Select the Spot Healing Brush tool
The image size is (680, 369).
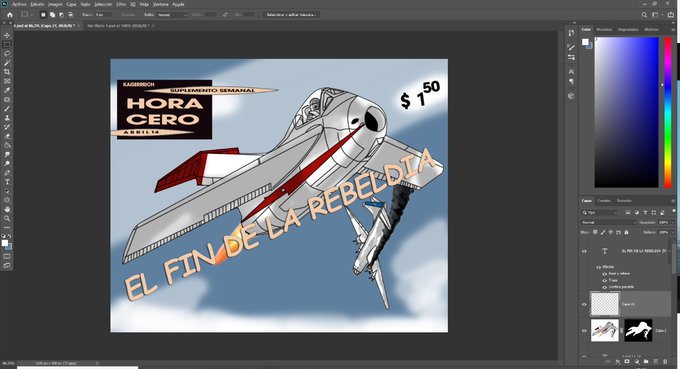(x=7, y=99)
